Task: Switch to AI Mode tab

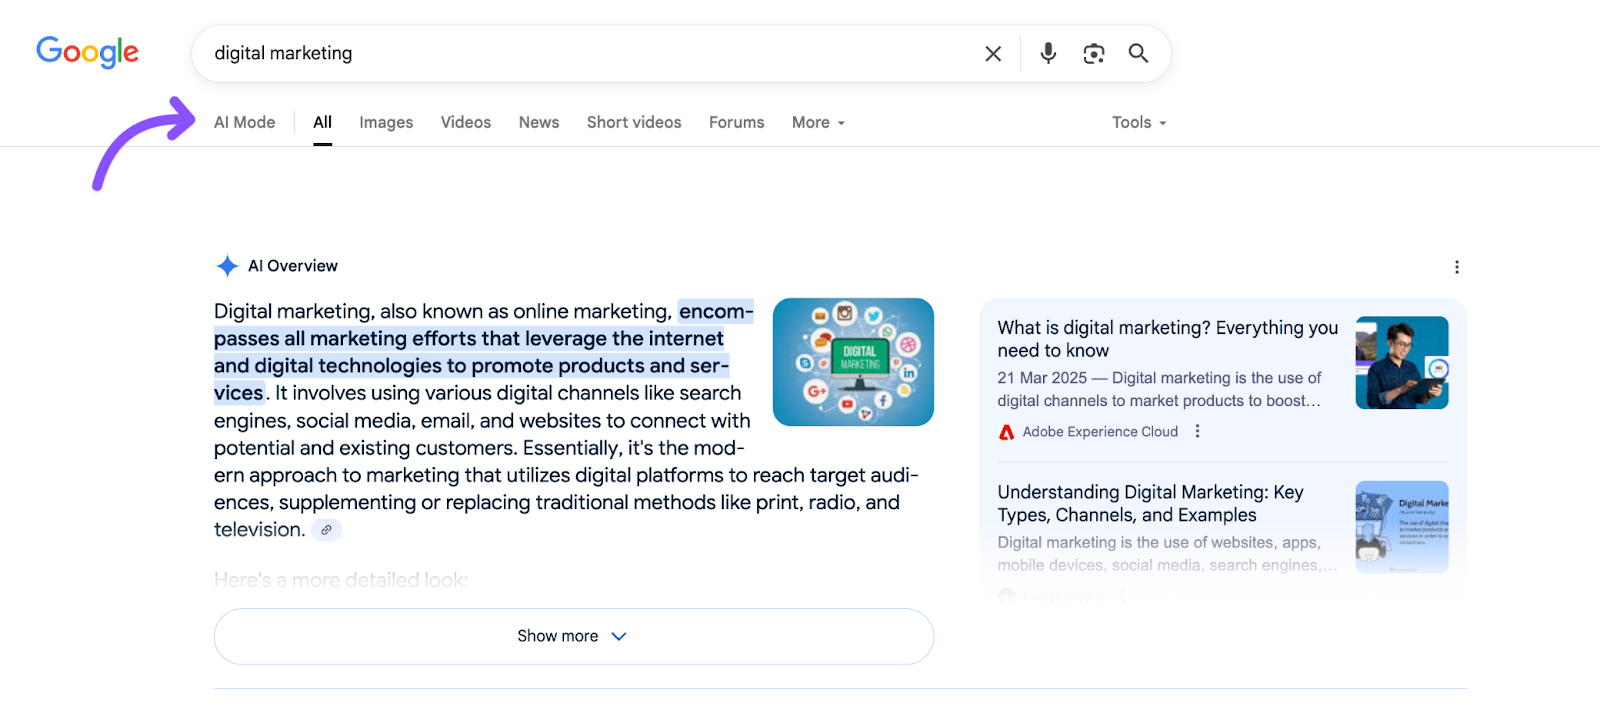Action: [244, 123]
